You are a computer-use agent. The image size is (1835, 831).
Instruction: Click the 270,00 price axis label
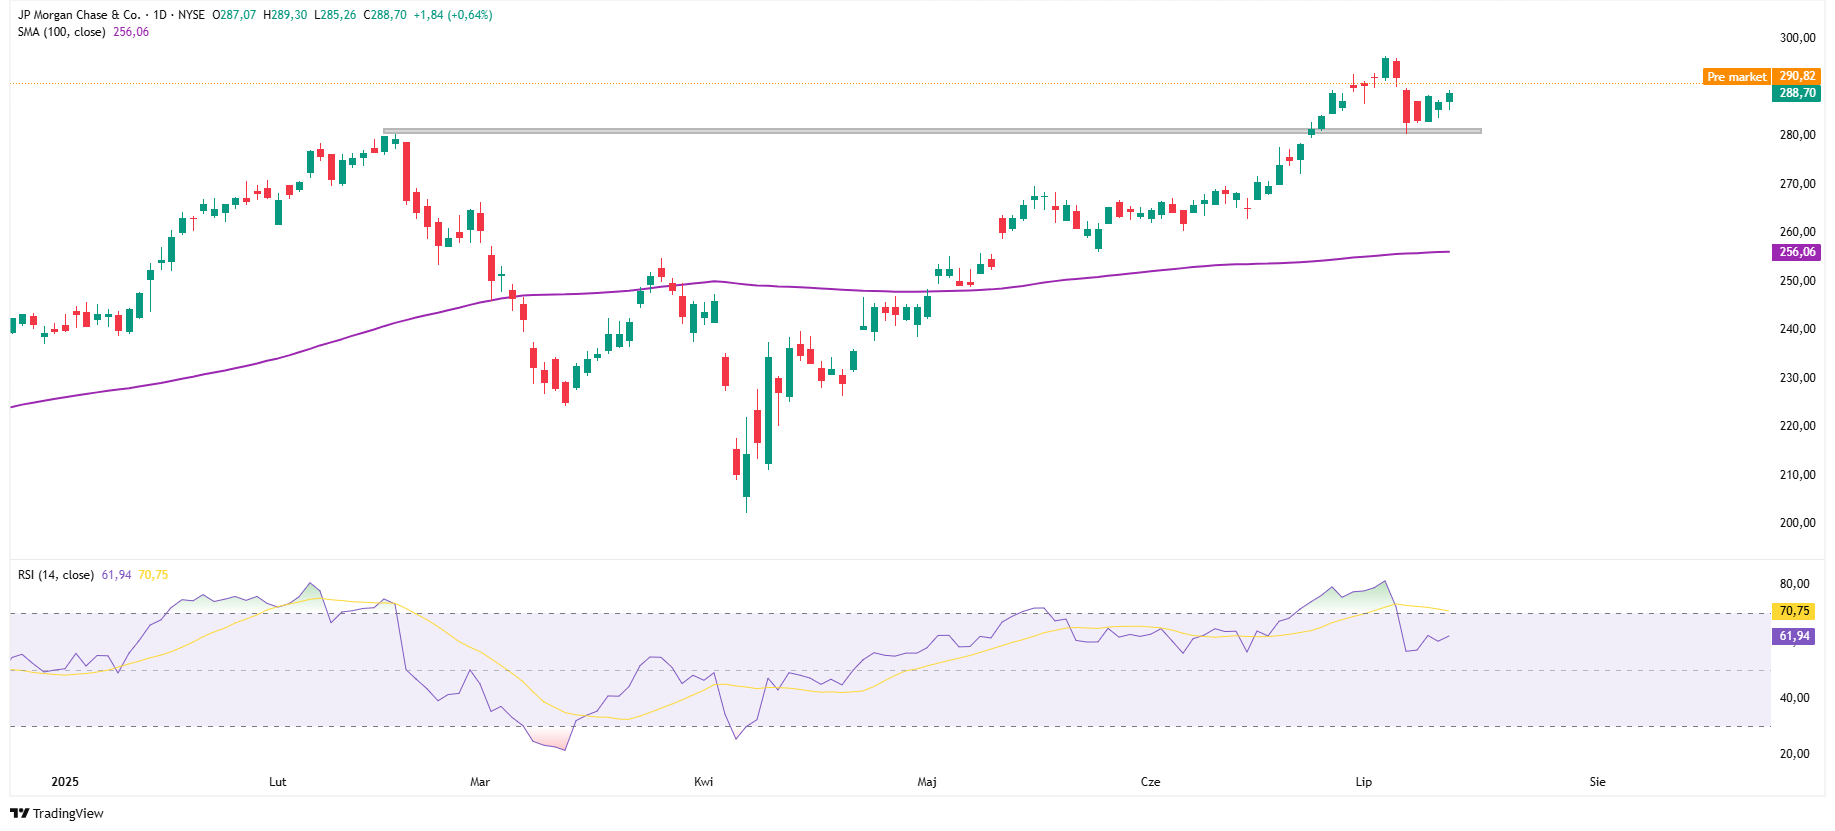1797,184
